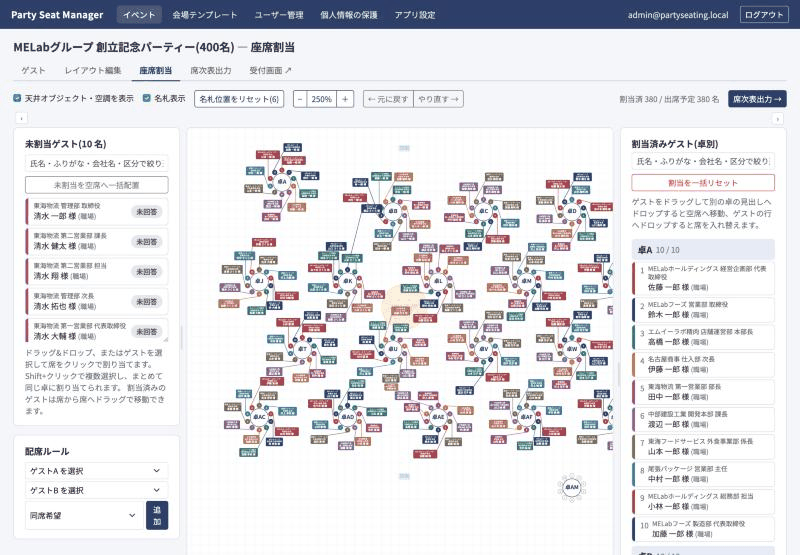This screenshot has width=800, height=555.
Task: Switch to the 席次表出力 tab
Action: point(211,70)
